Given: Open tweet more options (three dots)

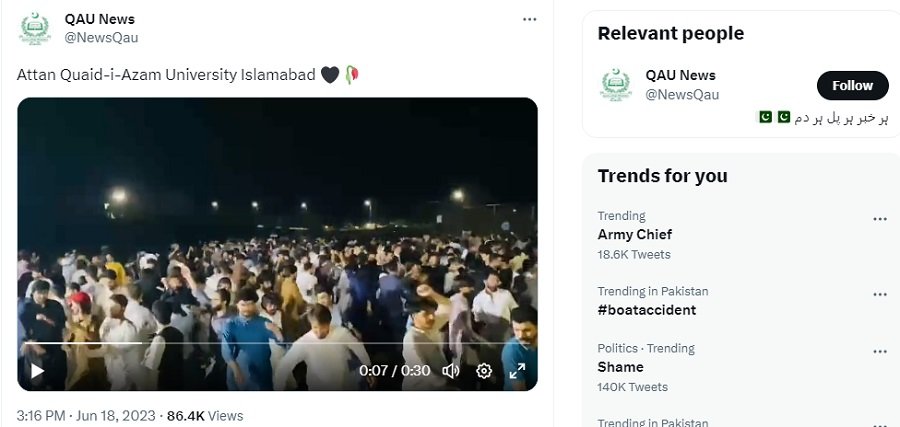Looking at the screenshot, I should pyautogui.click(x=530, y=20).
